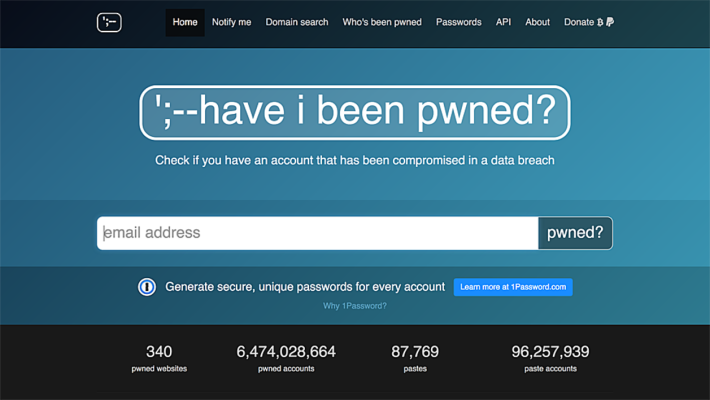
Task: Select the API menu item
Action: coord(503,22)
